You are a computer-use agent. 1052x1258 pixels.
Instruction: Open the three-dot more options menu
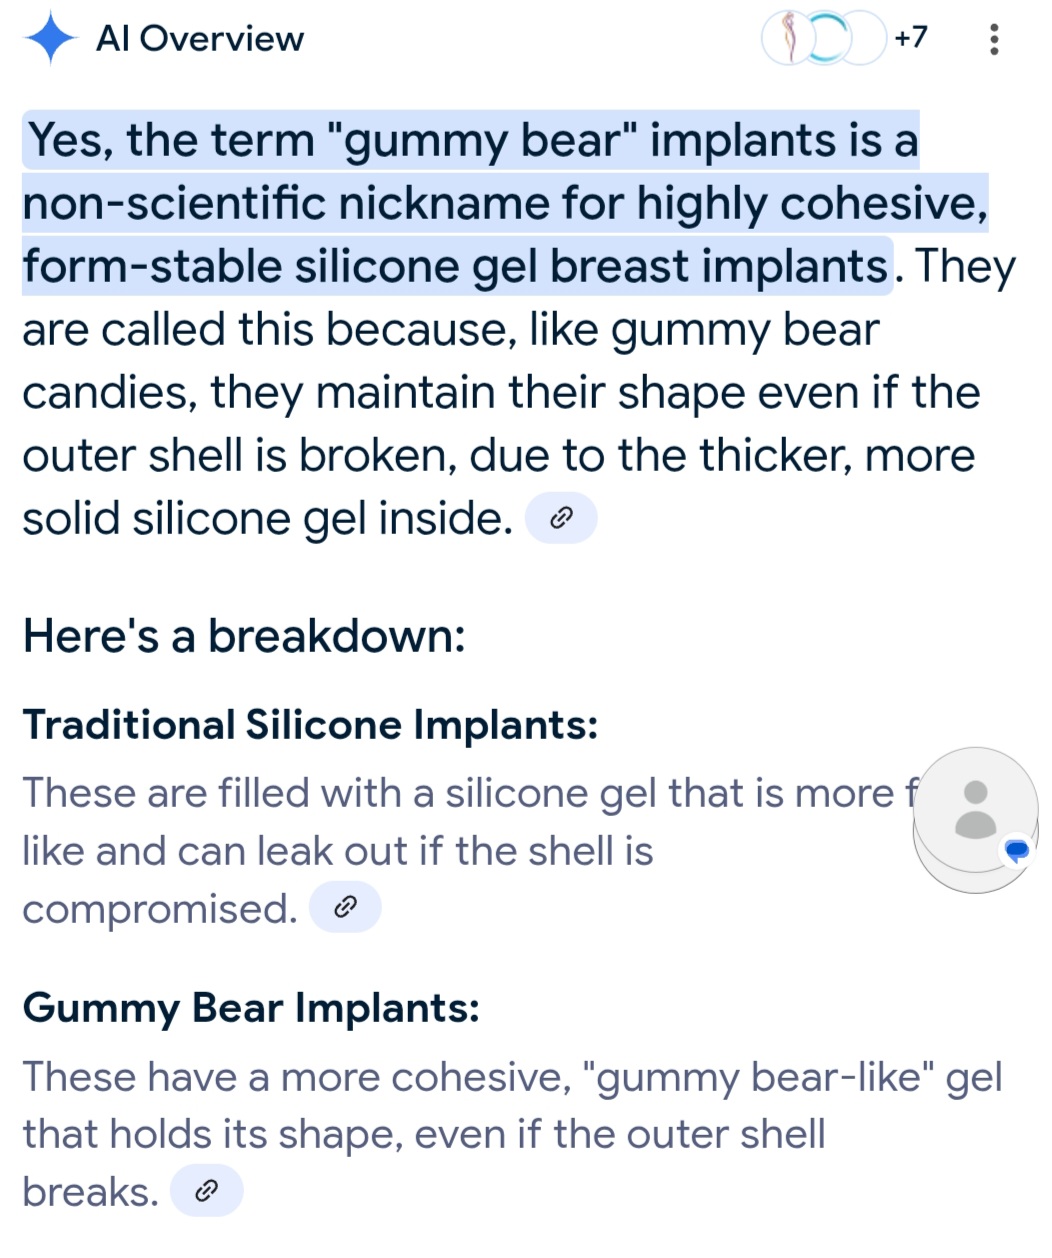(x=993, y=39)
